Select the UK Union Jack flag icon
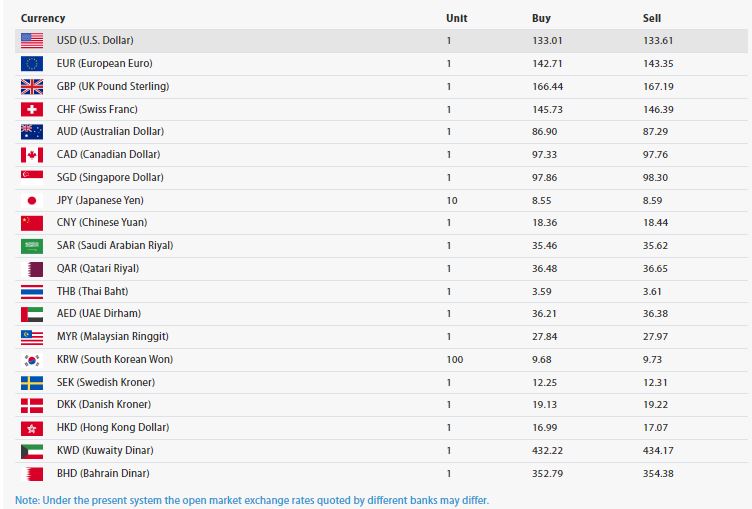 32,86
